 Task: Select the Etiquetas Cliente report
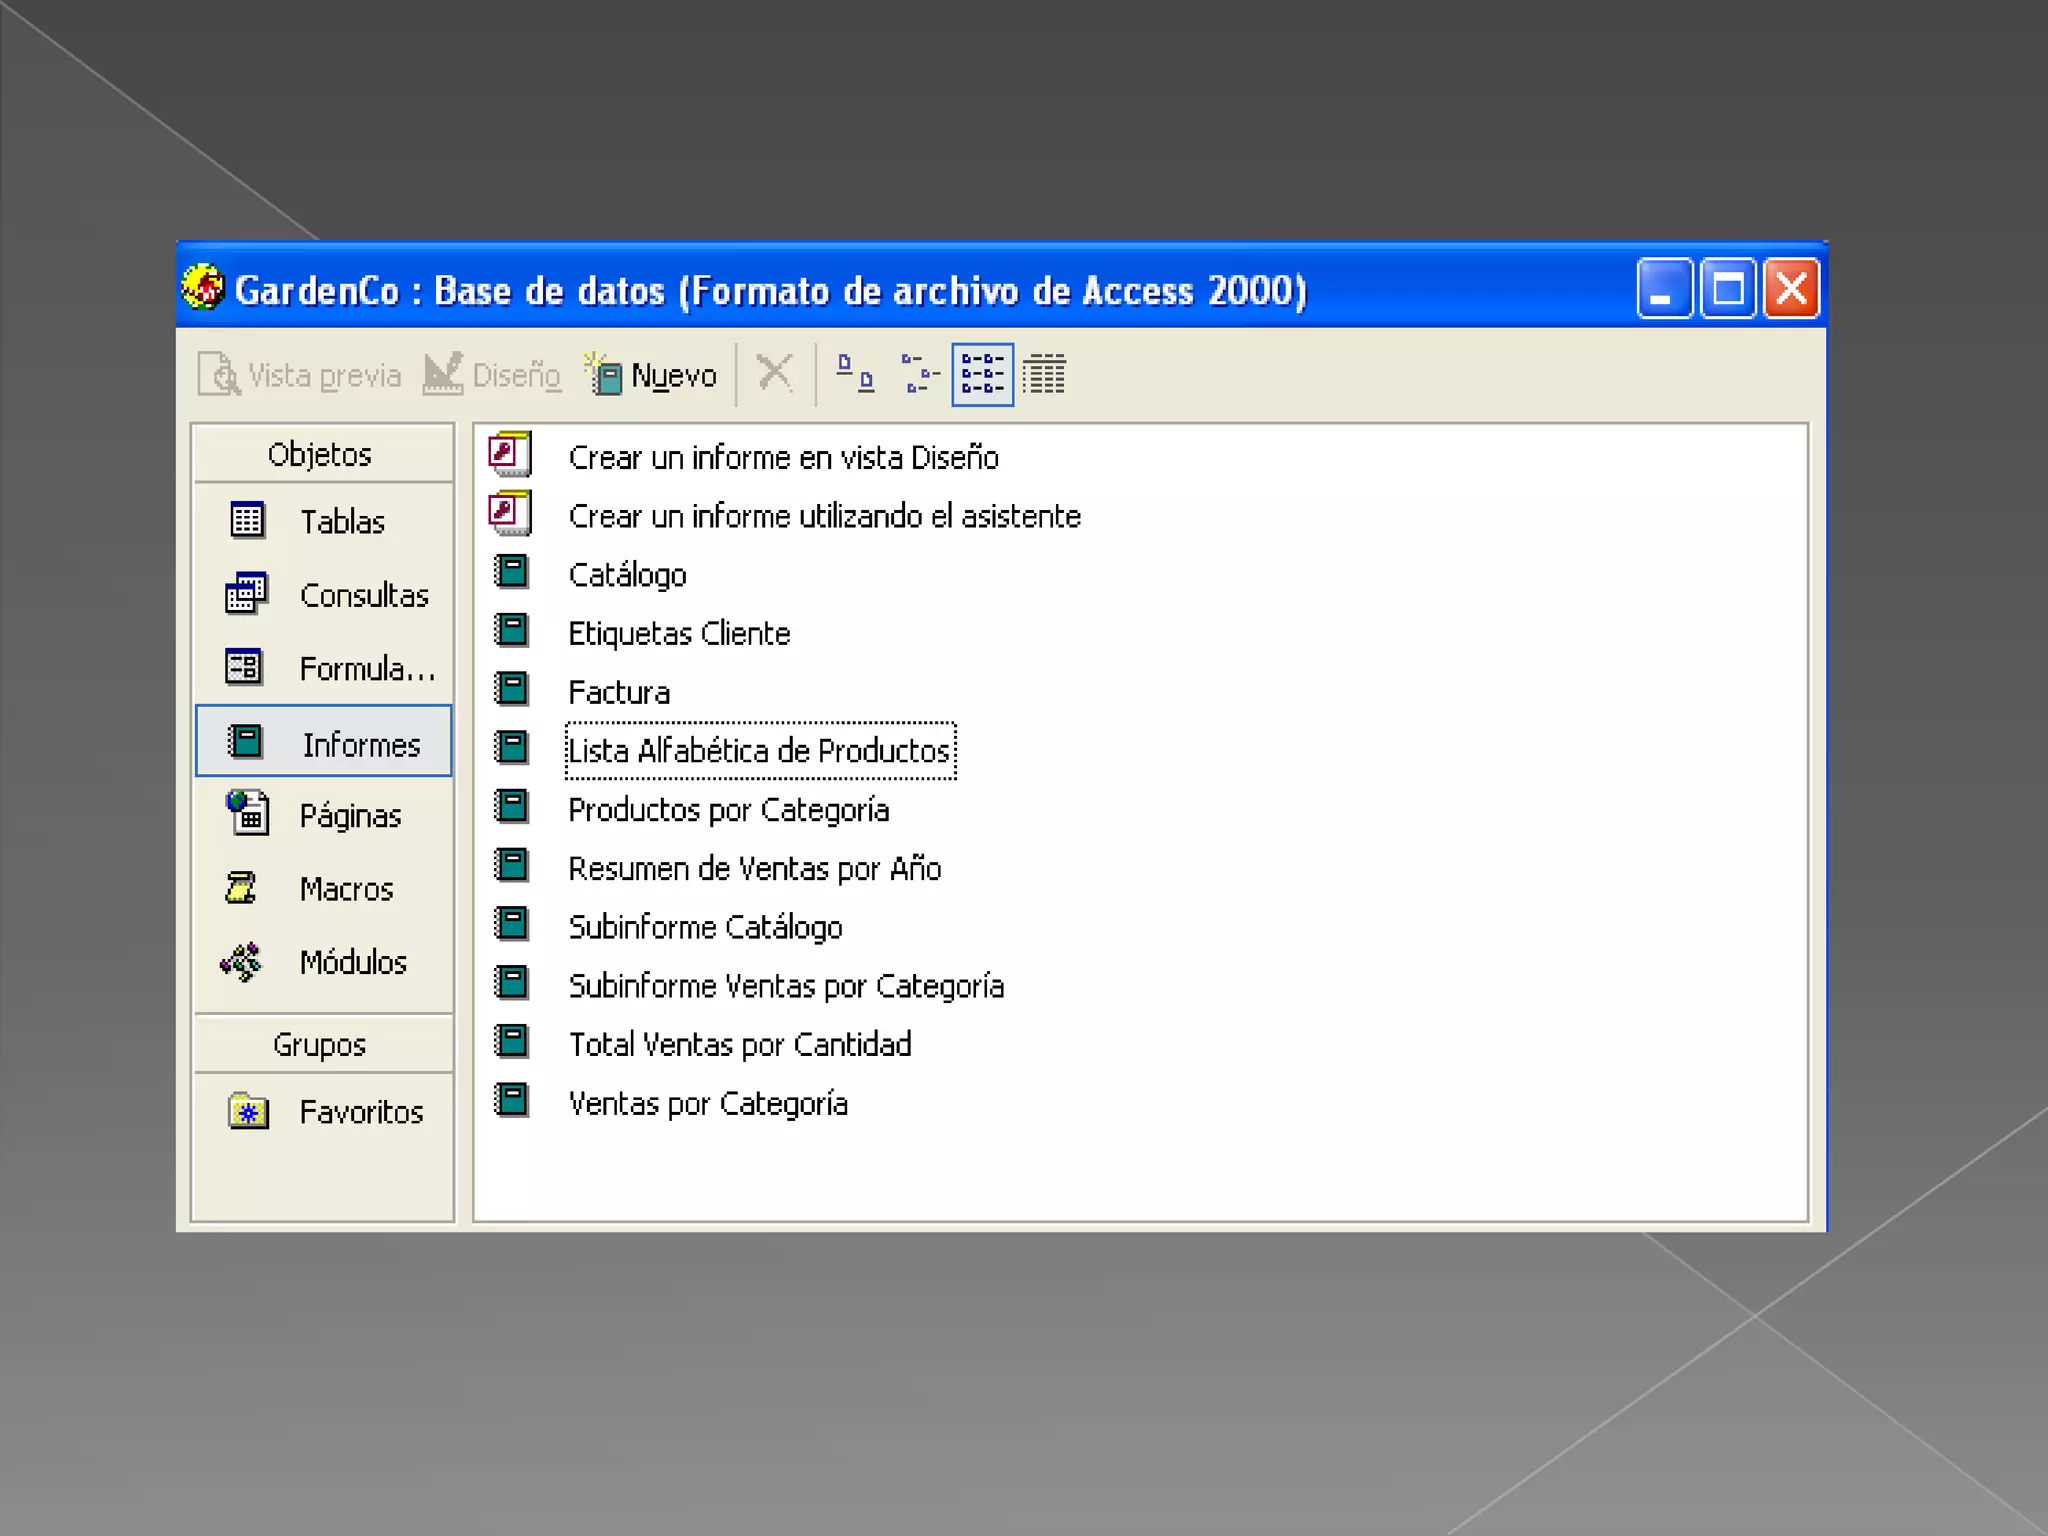(x=679, y=633)
